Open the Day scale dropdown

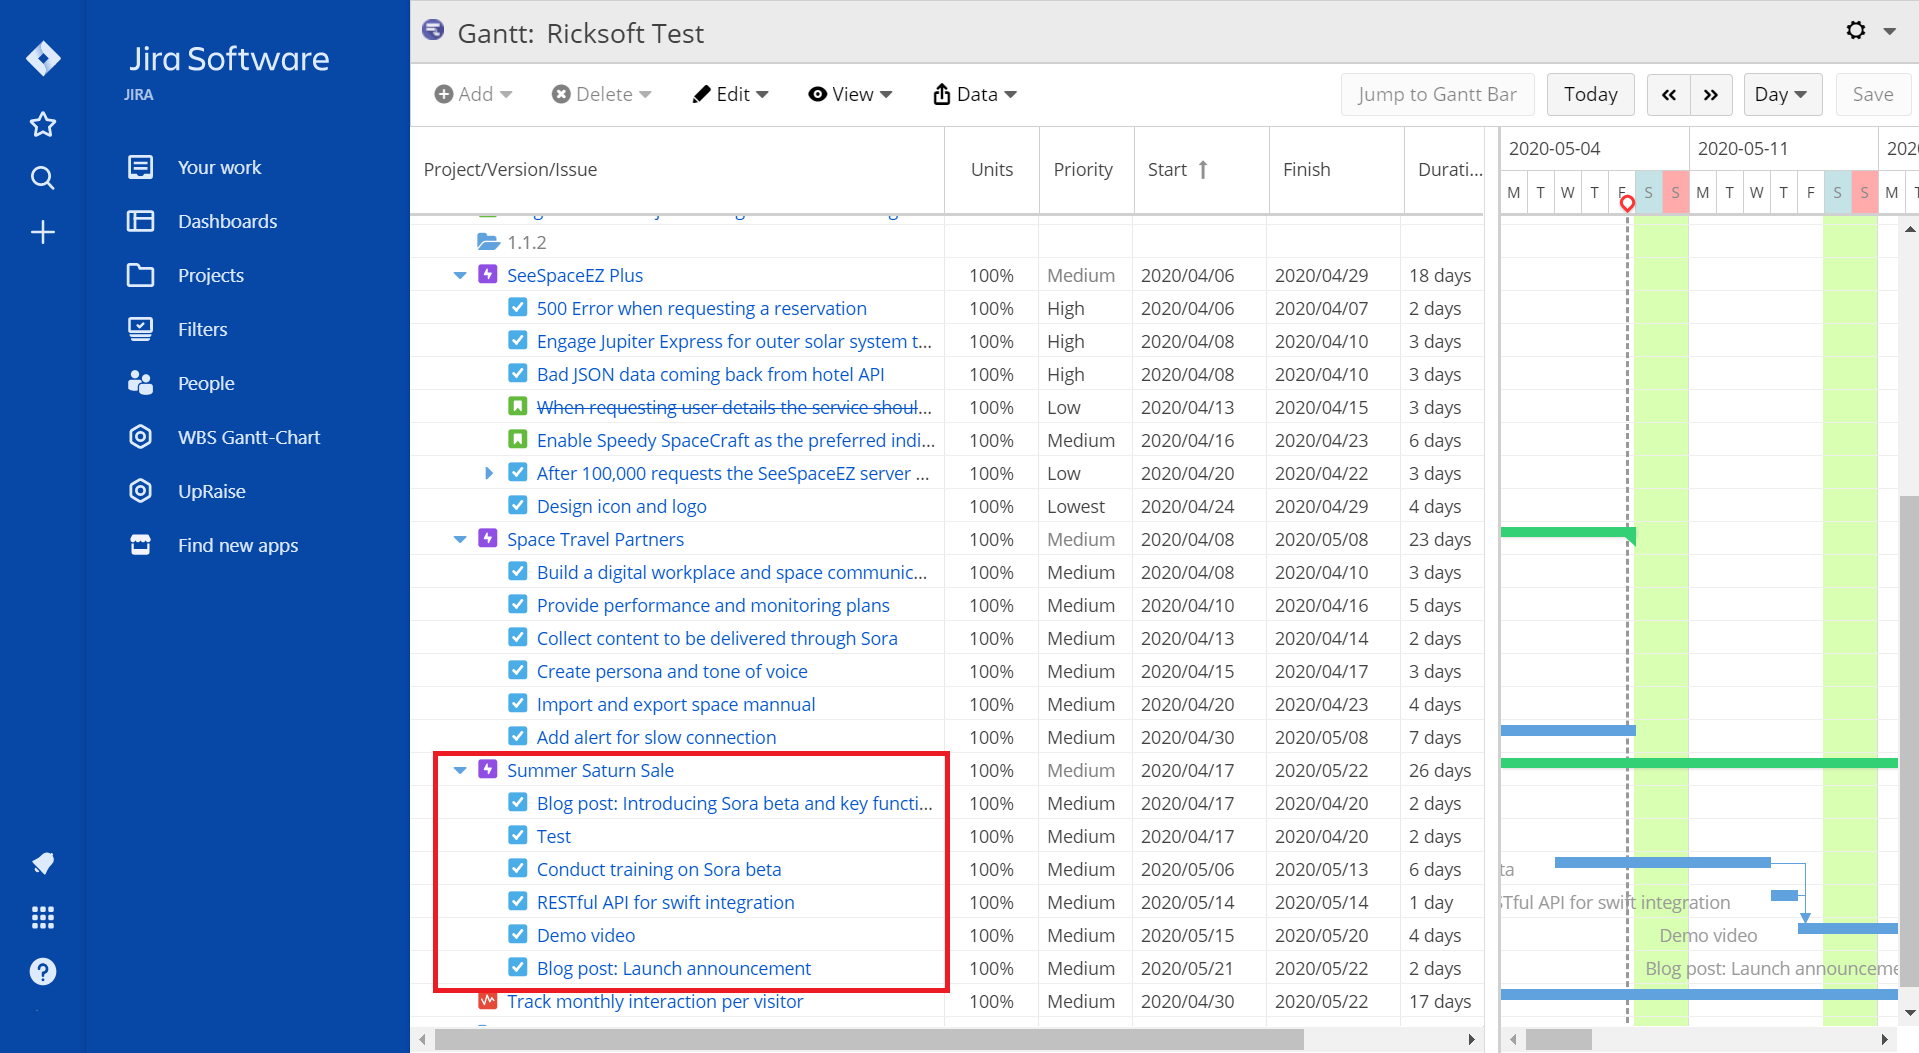pos(1782,94)
